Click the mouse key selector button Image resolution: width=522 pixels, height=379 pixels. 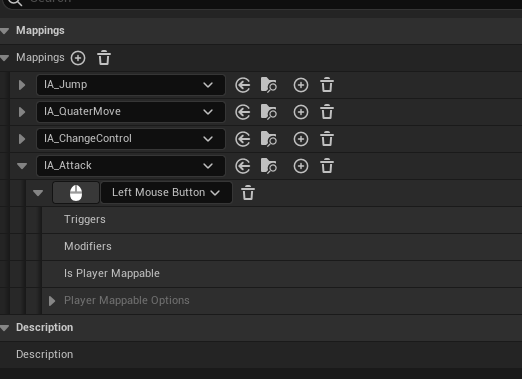[x=76, y=193]
